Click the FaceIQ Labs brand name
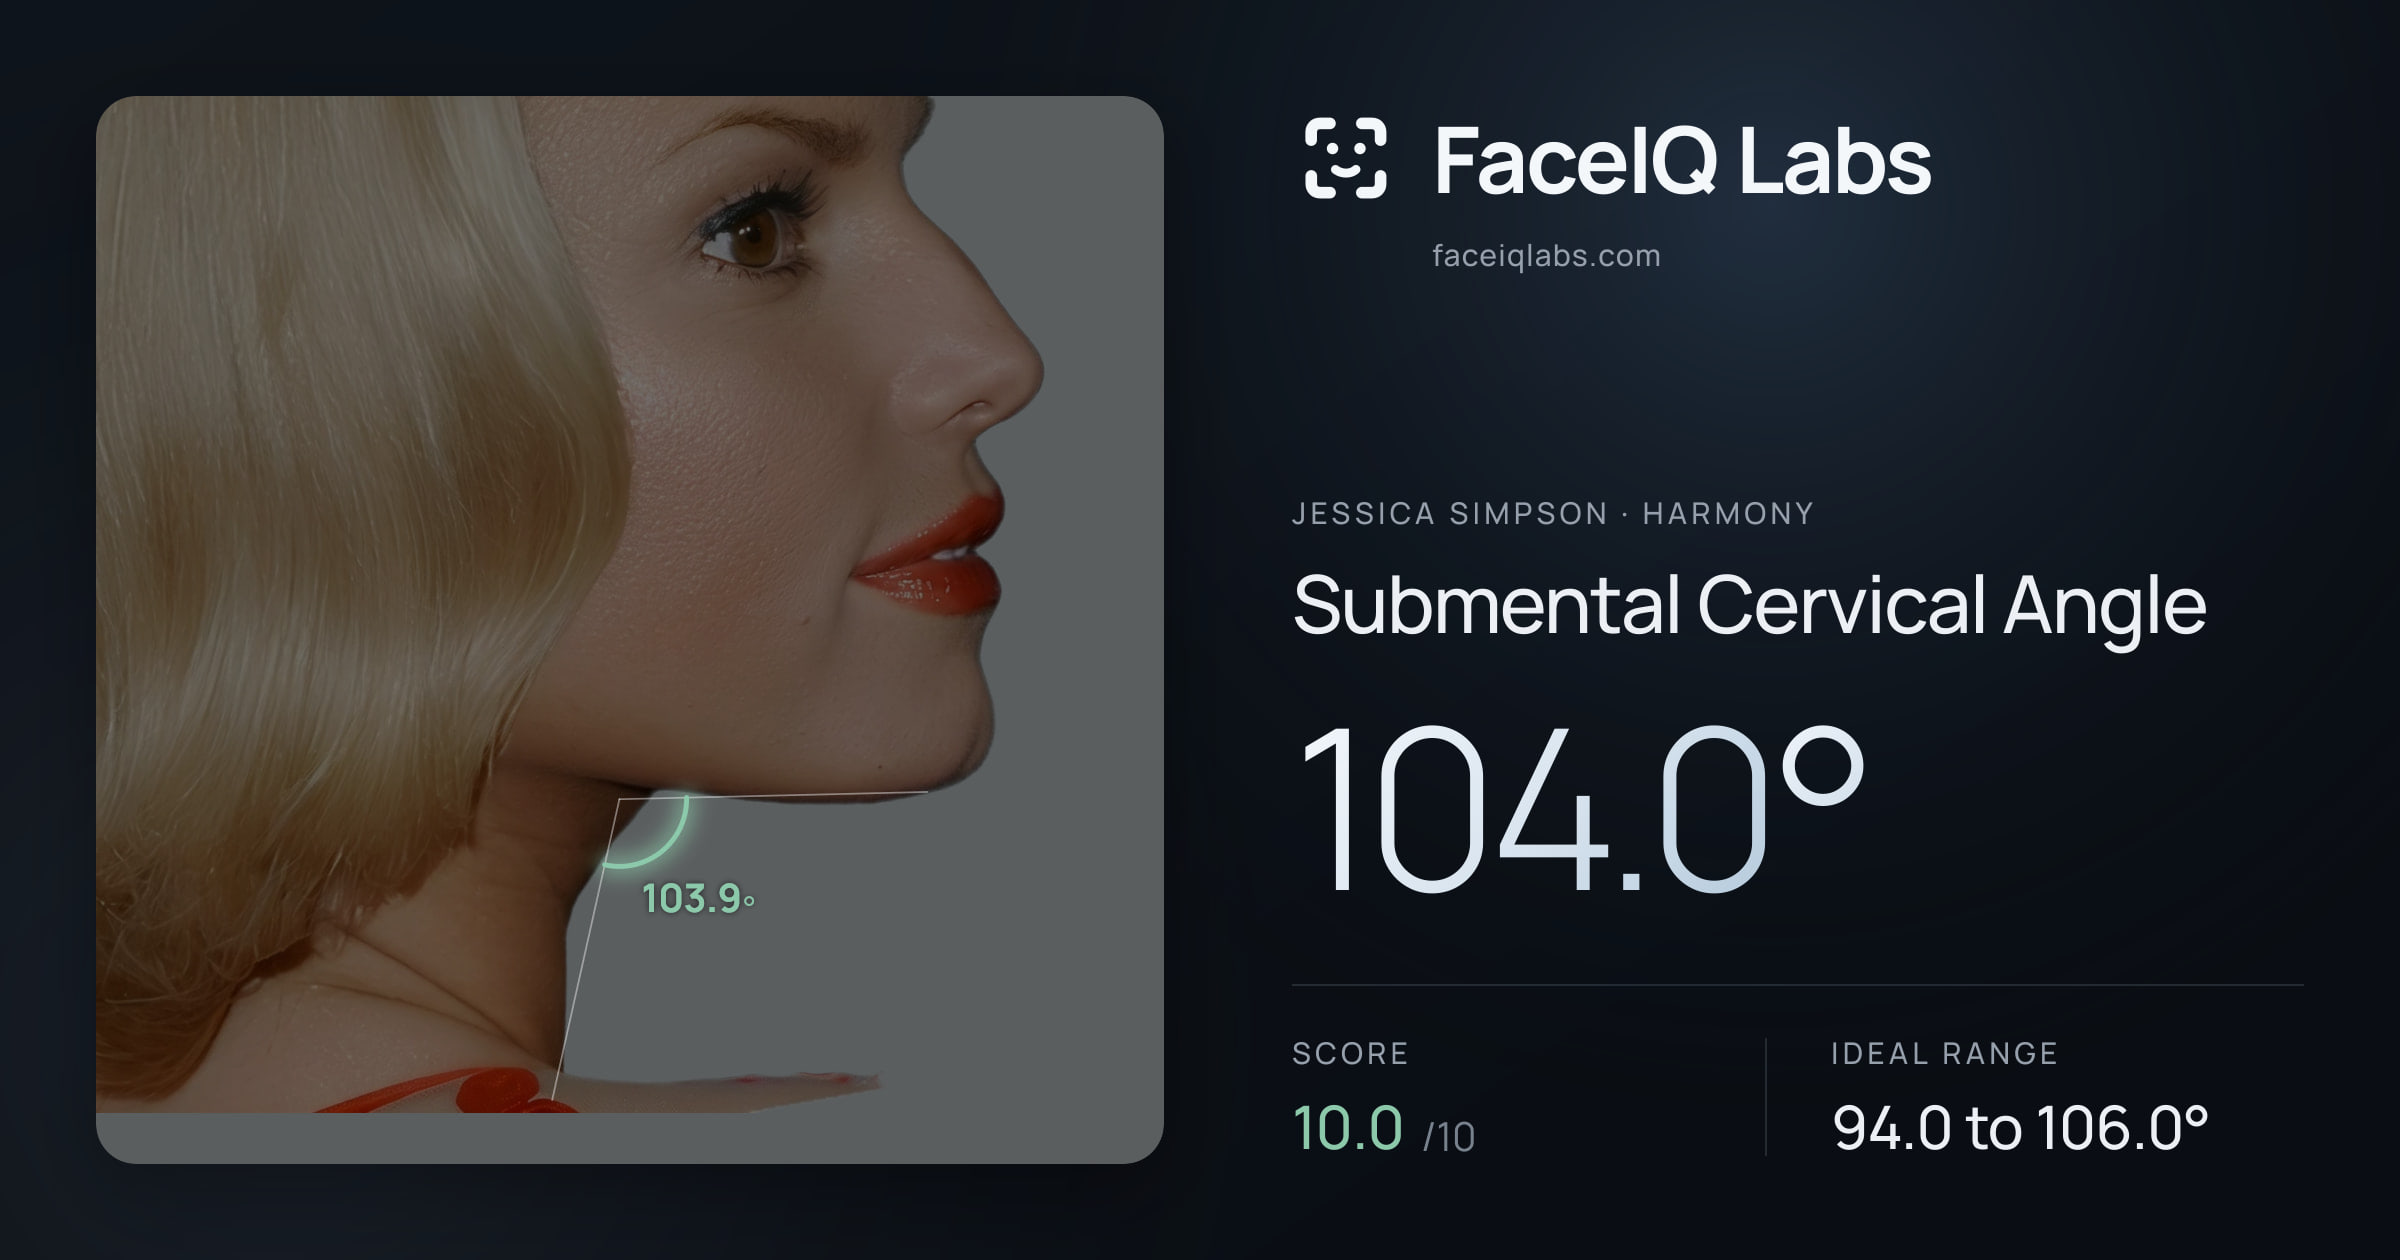This screenshot has height=1260, width=2400. pos(1682,160)
